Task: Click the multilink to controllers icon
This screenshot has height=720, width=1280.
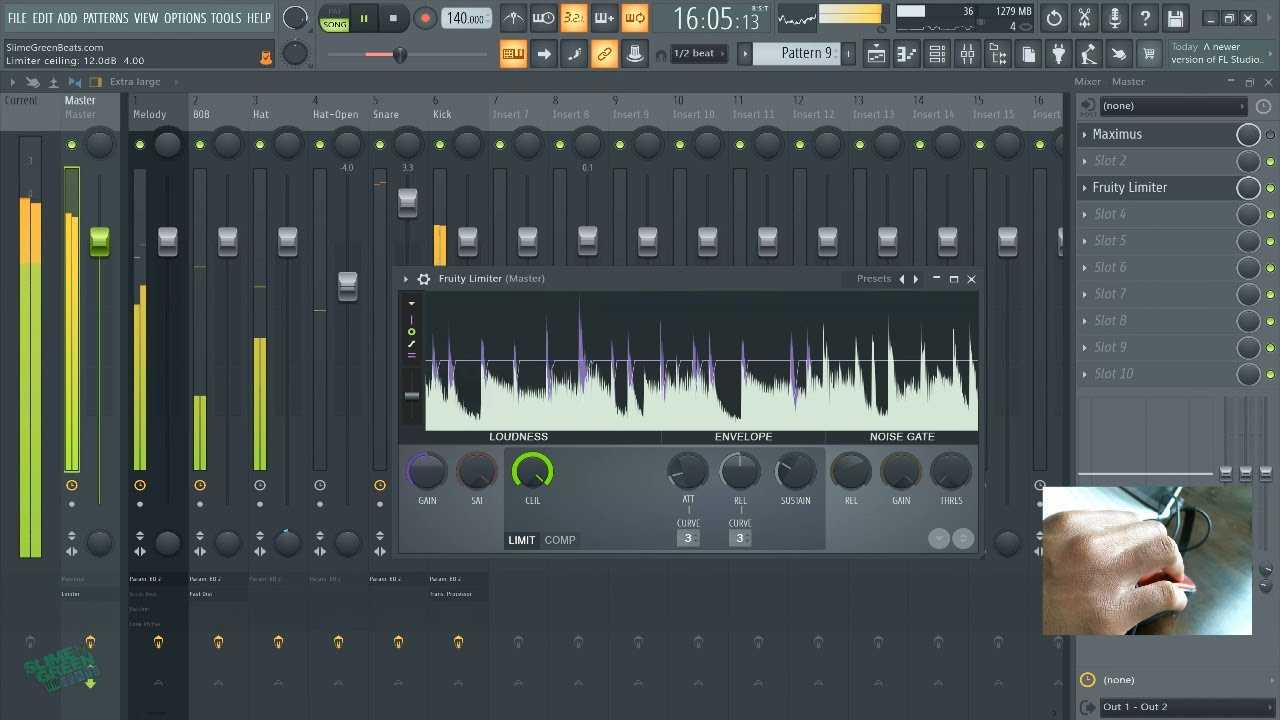Action: [604, 54]
